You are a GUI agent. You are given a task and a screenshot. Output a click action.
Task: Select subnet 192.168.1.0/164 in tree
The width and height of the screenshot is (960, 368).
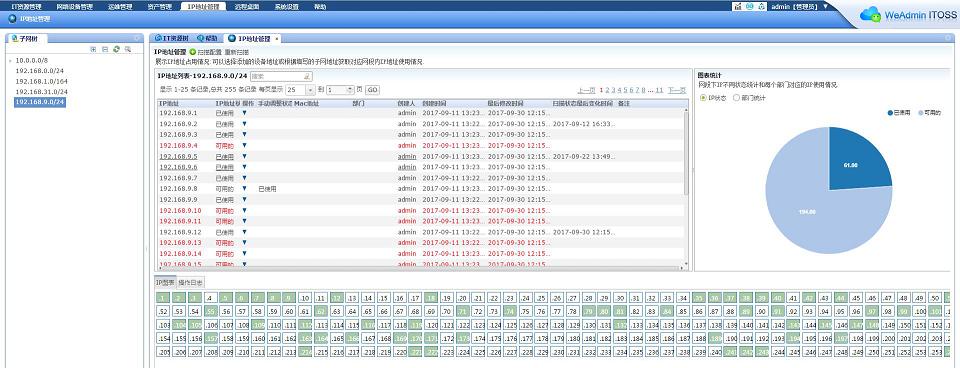click(41, 81)
